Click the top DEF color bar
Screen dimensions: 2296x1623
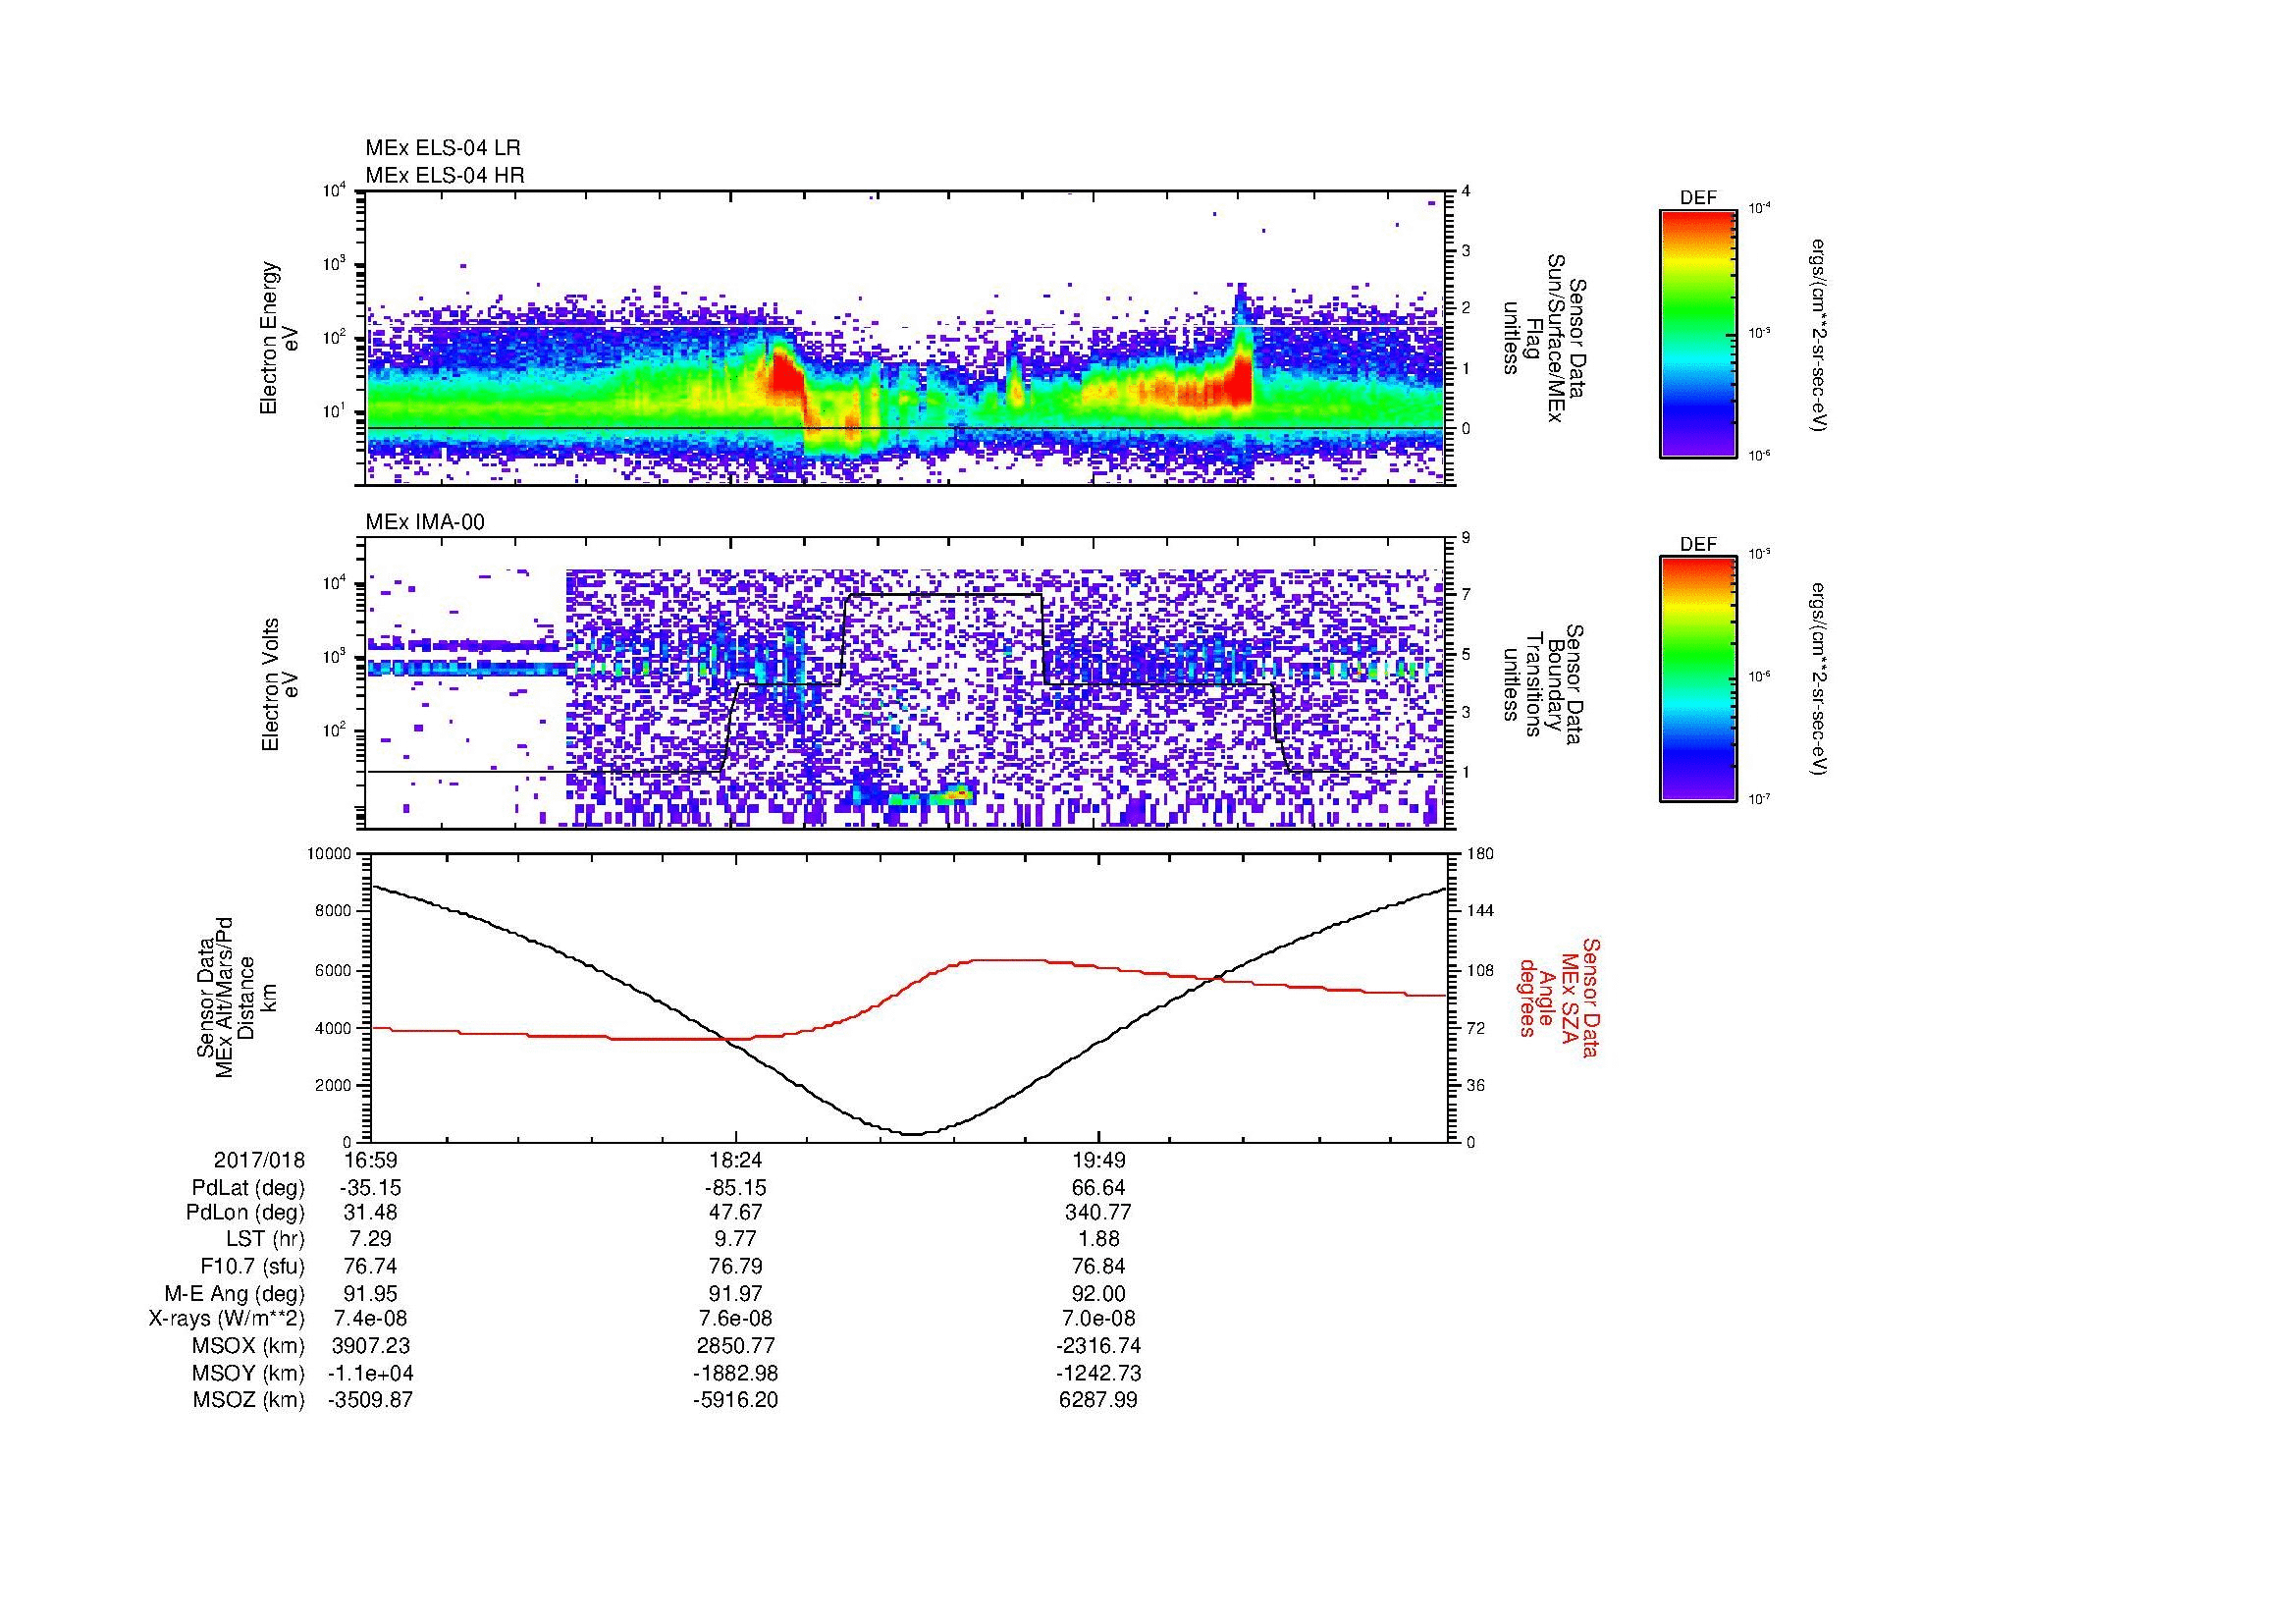1698,333
